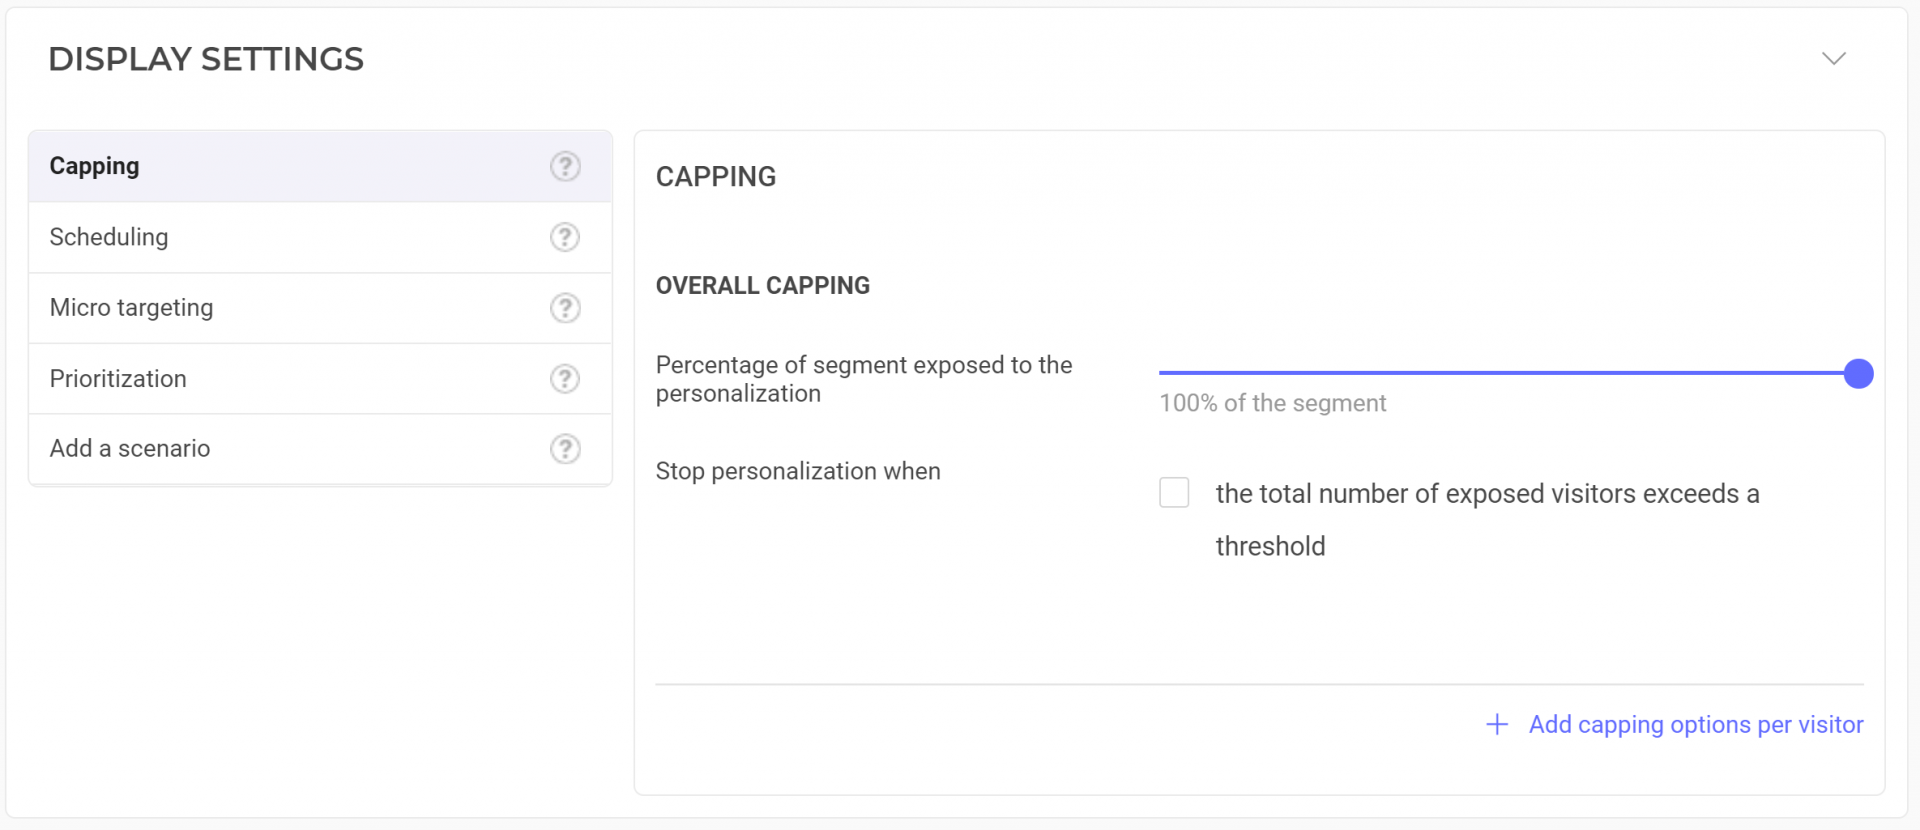Viewport: 1920px width, 830px height.
Task: Choose Add a scenario in sidebar
Action: point(320,449)
